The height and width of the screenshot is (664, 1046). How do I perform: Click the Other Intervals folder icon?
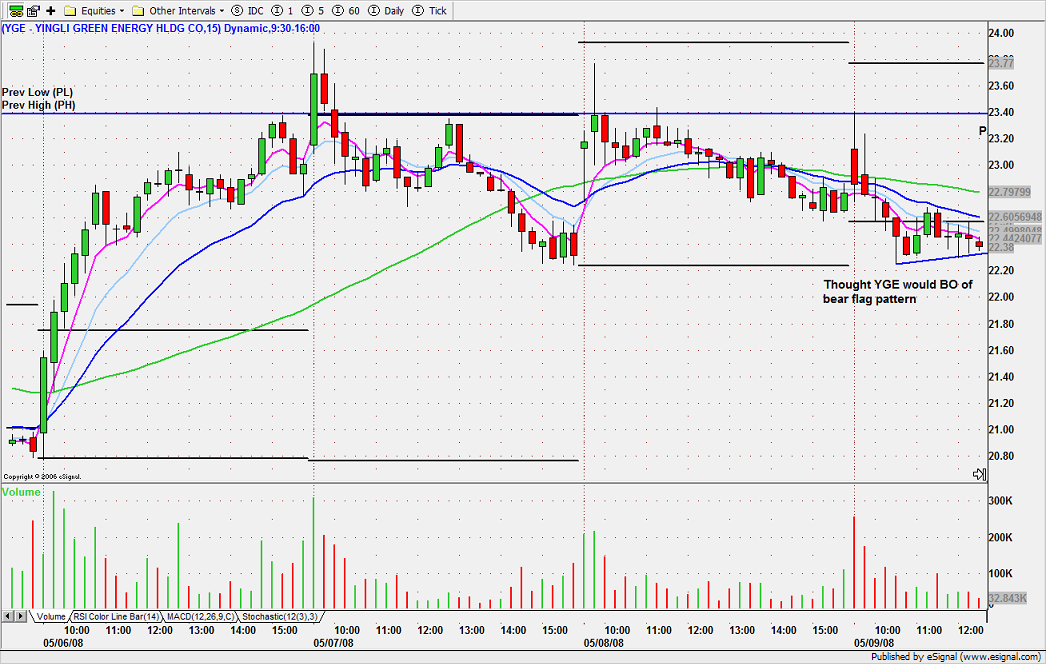coord(138,11)
